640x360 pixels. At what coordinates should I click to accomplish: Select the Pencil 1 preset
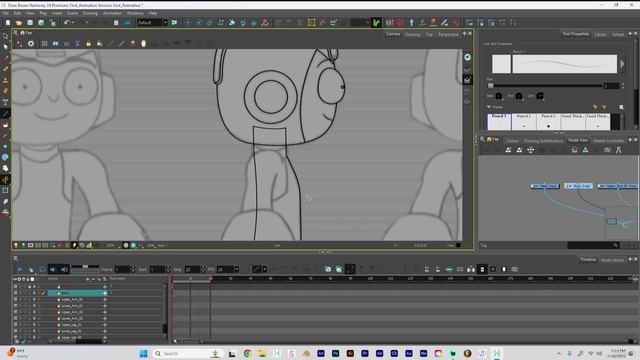pyautogui.click(x=499, y=122)
